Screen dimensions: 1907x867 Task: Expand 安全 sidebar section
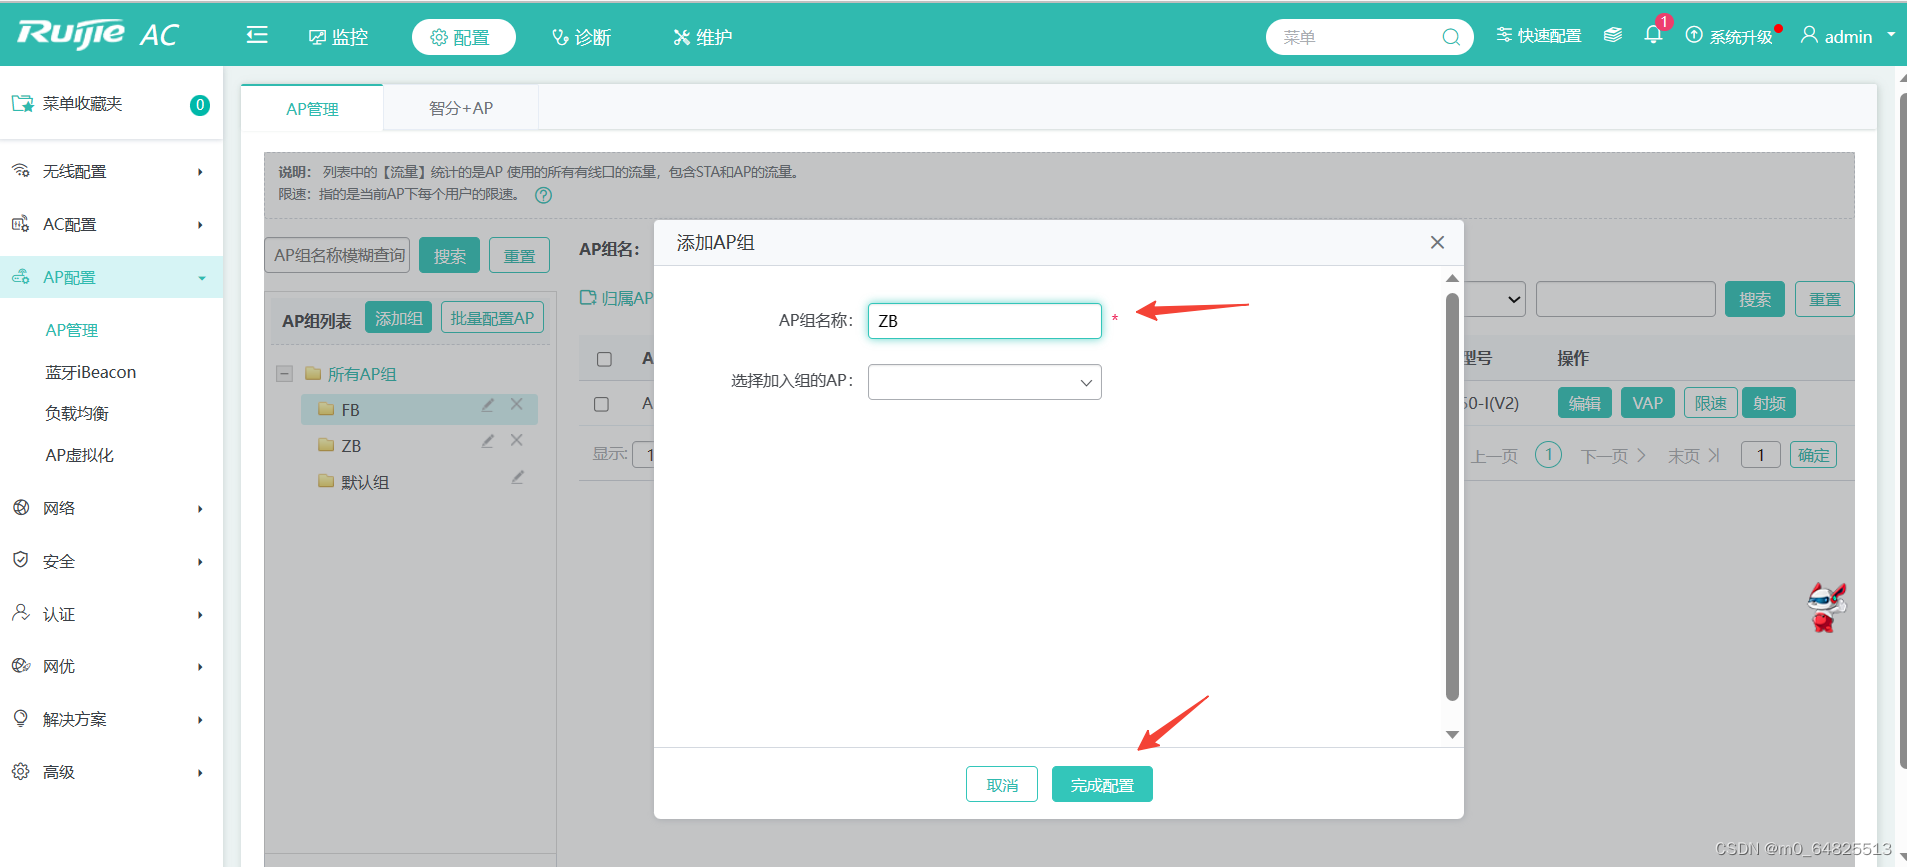[111, 561]
